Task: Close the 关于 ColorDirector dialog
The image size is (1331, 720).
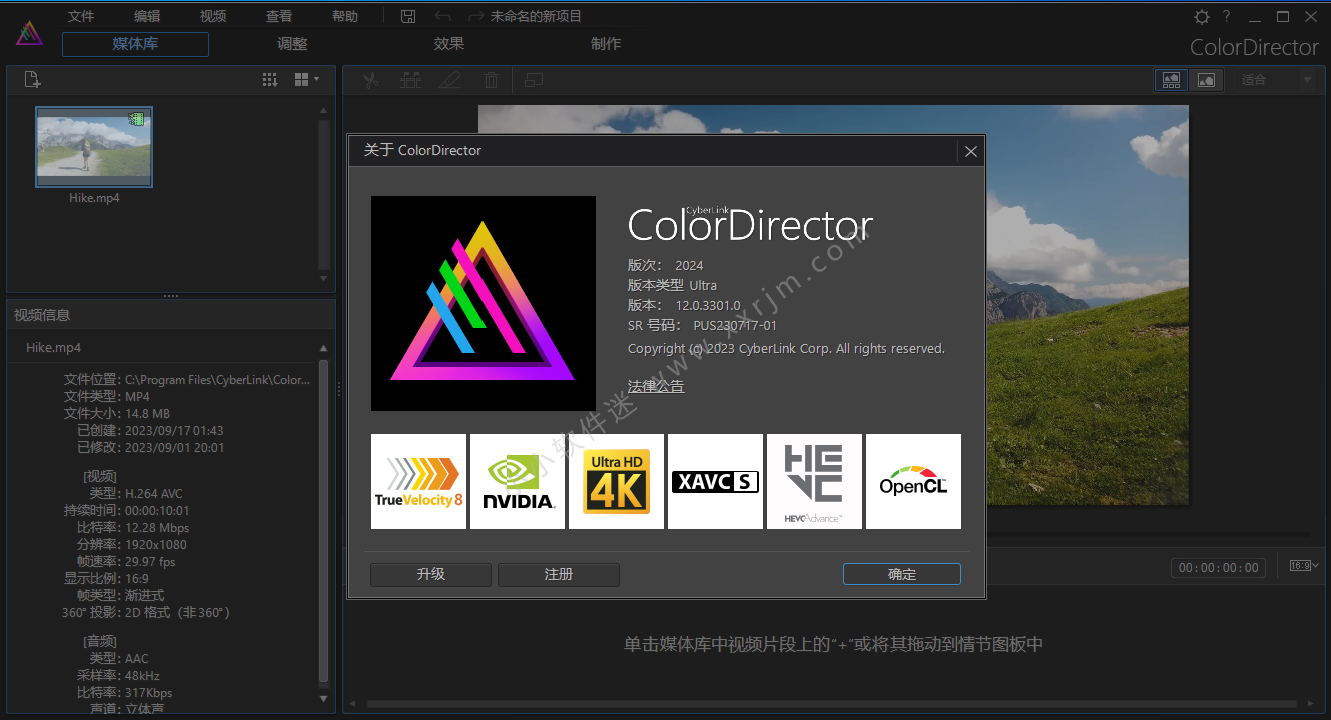Action: [x=970, y=151]
